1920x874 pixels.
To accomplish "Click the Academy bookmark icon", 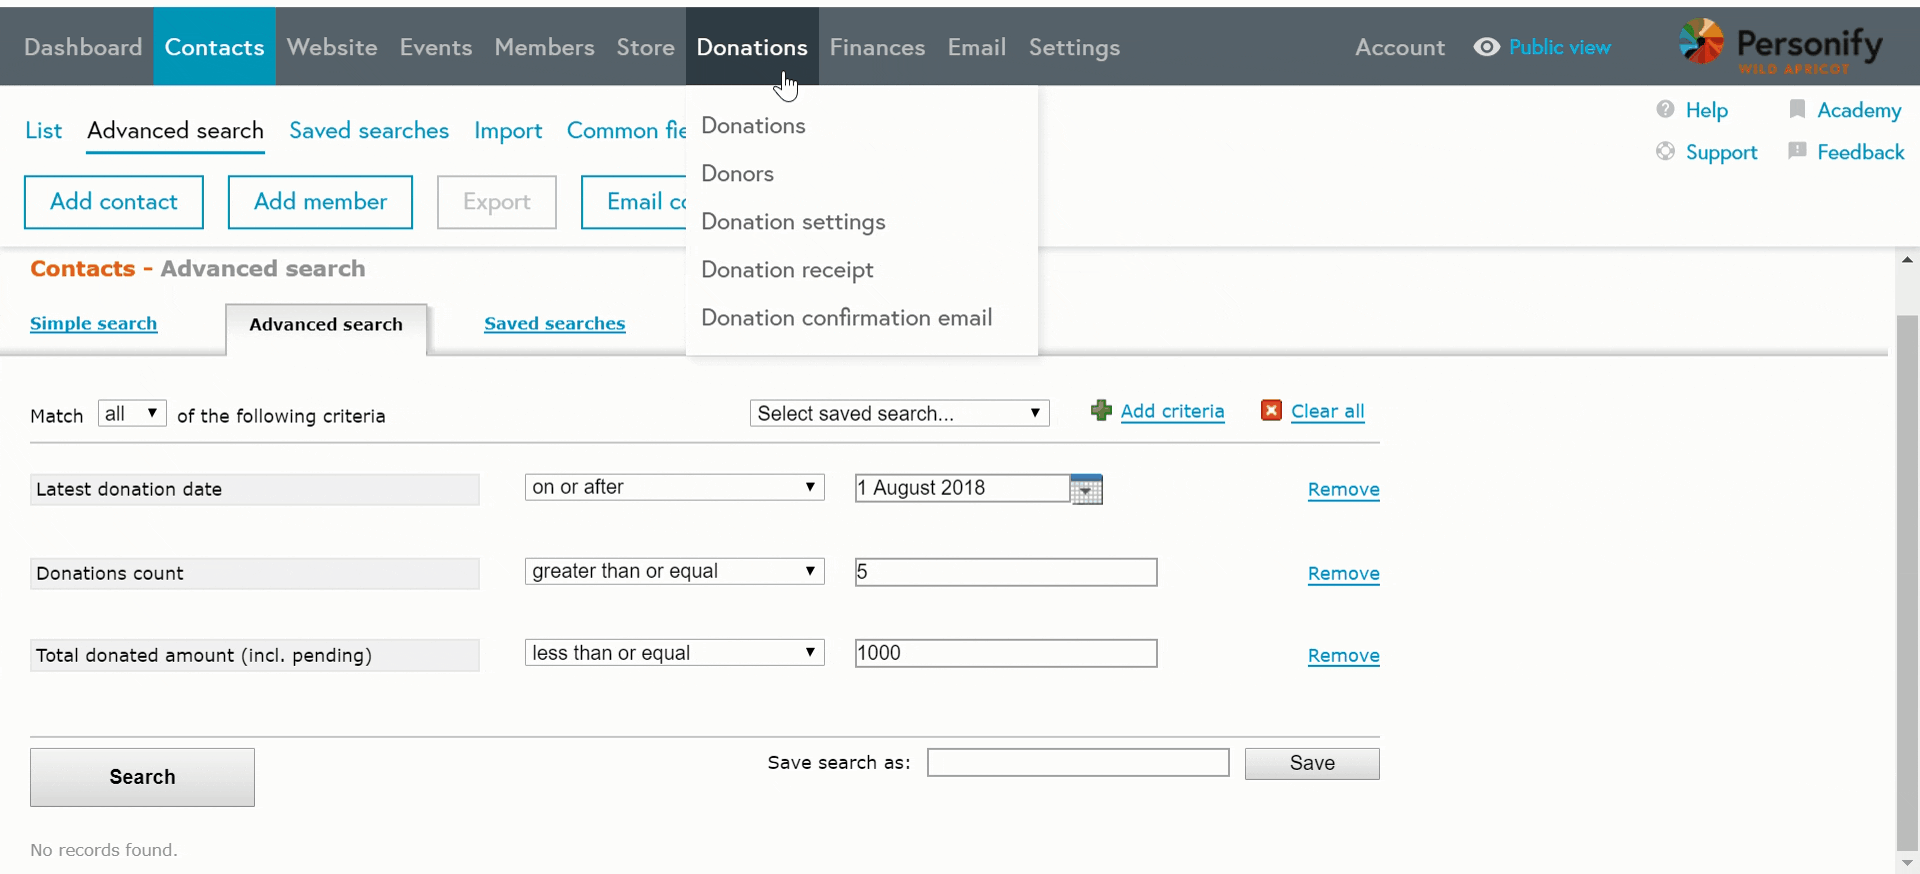I will coord(1797,110).
